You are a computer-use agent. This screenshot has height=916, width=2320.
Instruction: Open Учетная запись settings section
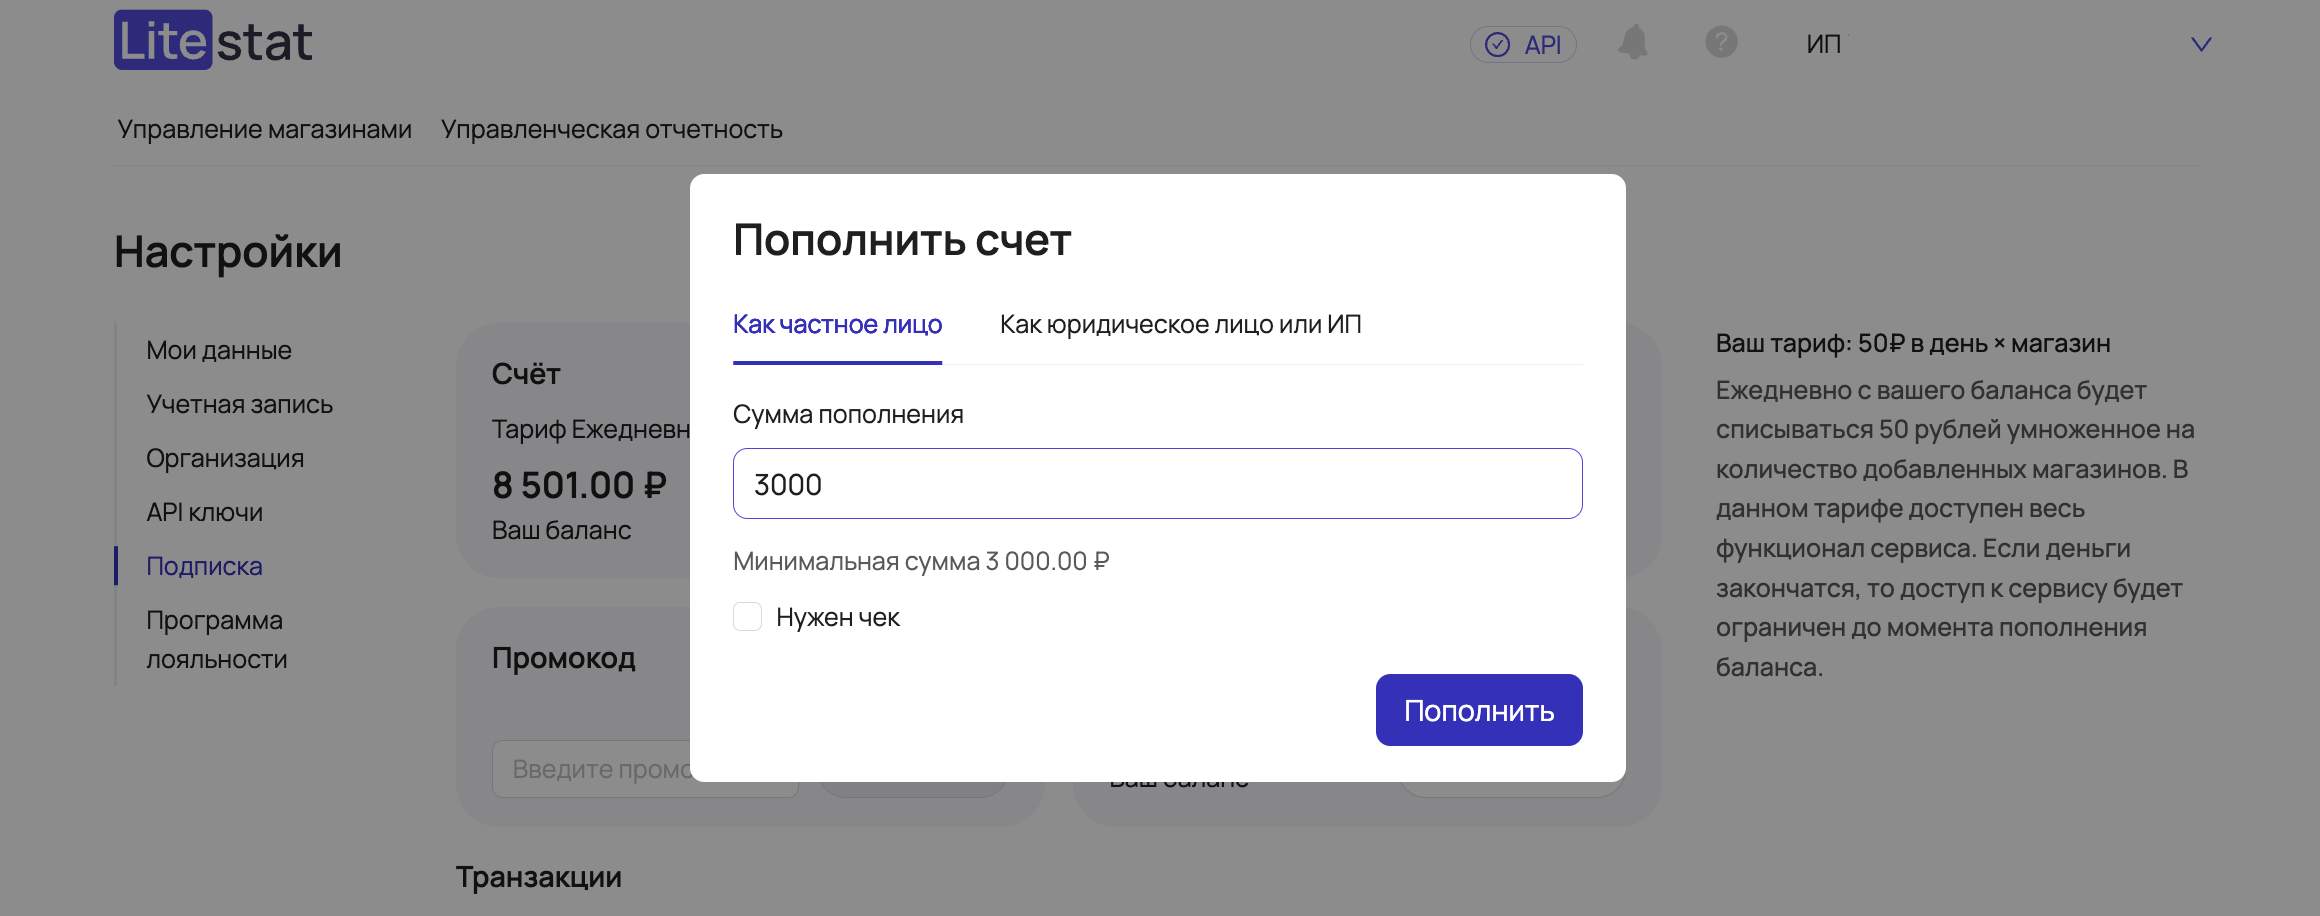tap(239, 405)
